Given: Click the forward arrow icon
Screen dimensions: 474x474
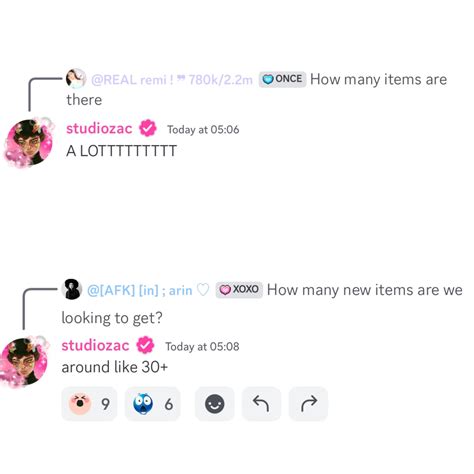Looking at the screenshot, I should pyautogui.click(x=308, y=404).
